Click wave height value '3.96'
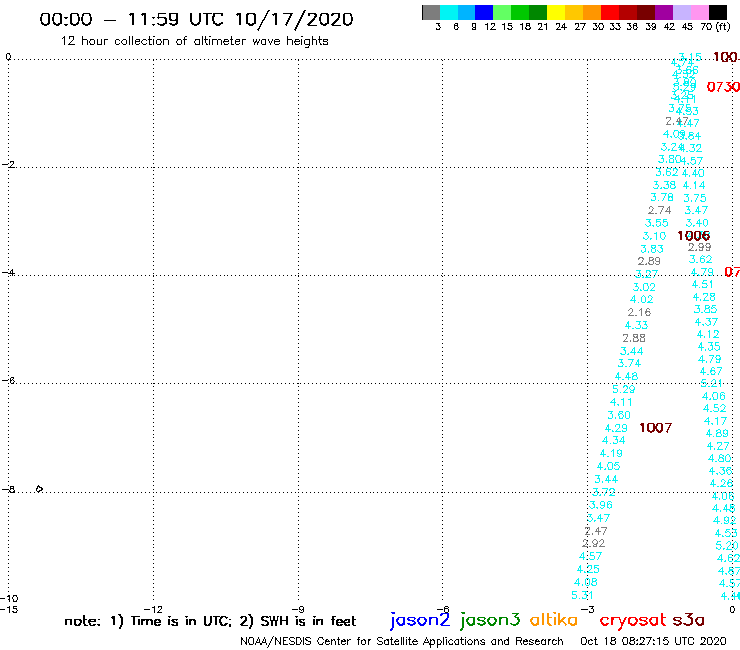The height and width of the screenshot is (650, 740). click(x=601, y=505)
